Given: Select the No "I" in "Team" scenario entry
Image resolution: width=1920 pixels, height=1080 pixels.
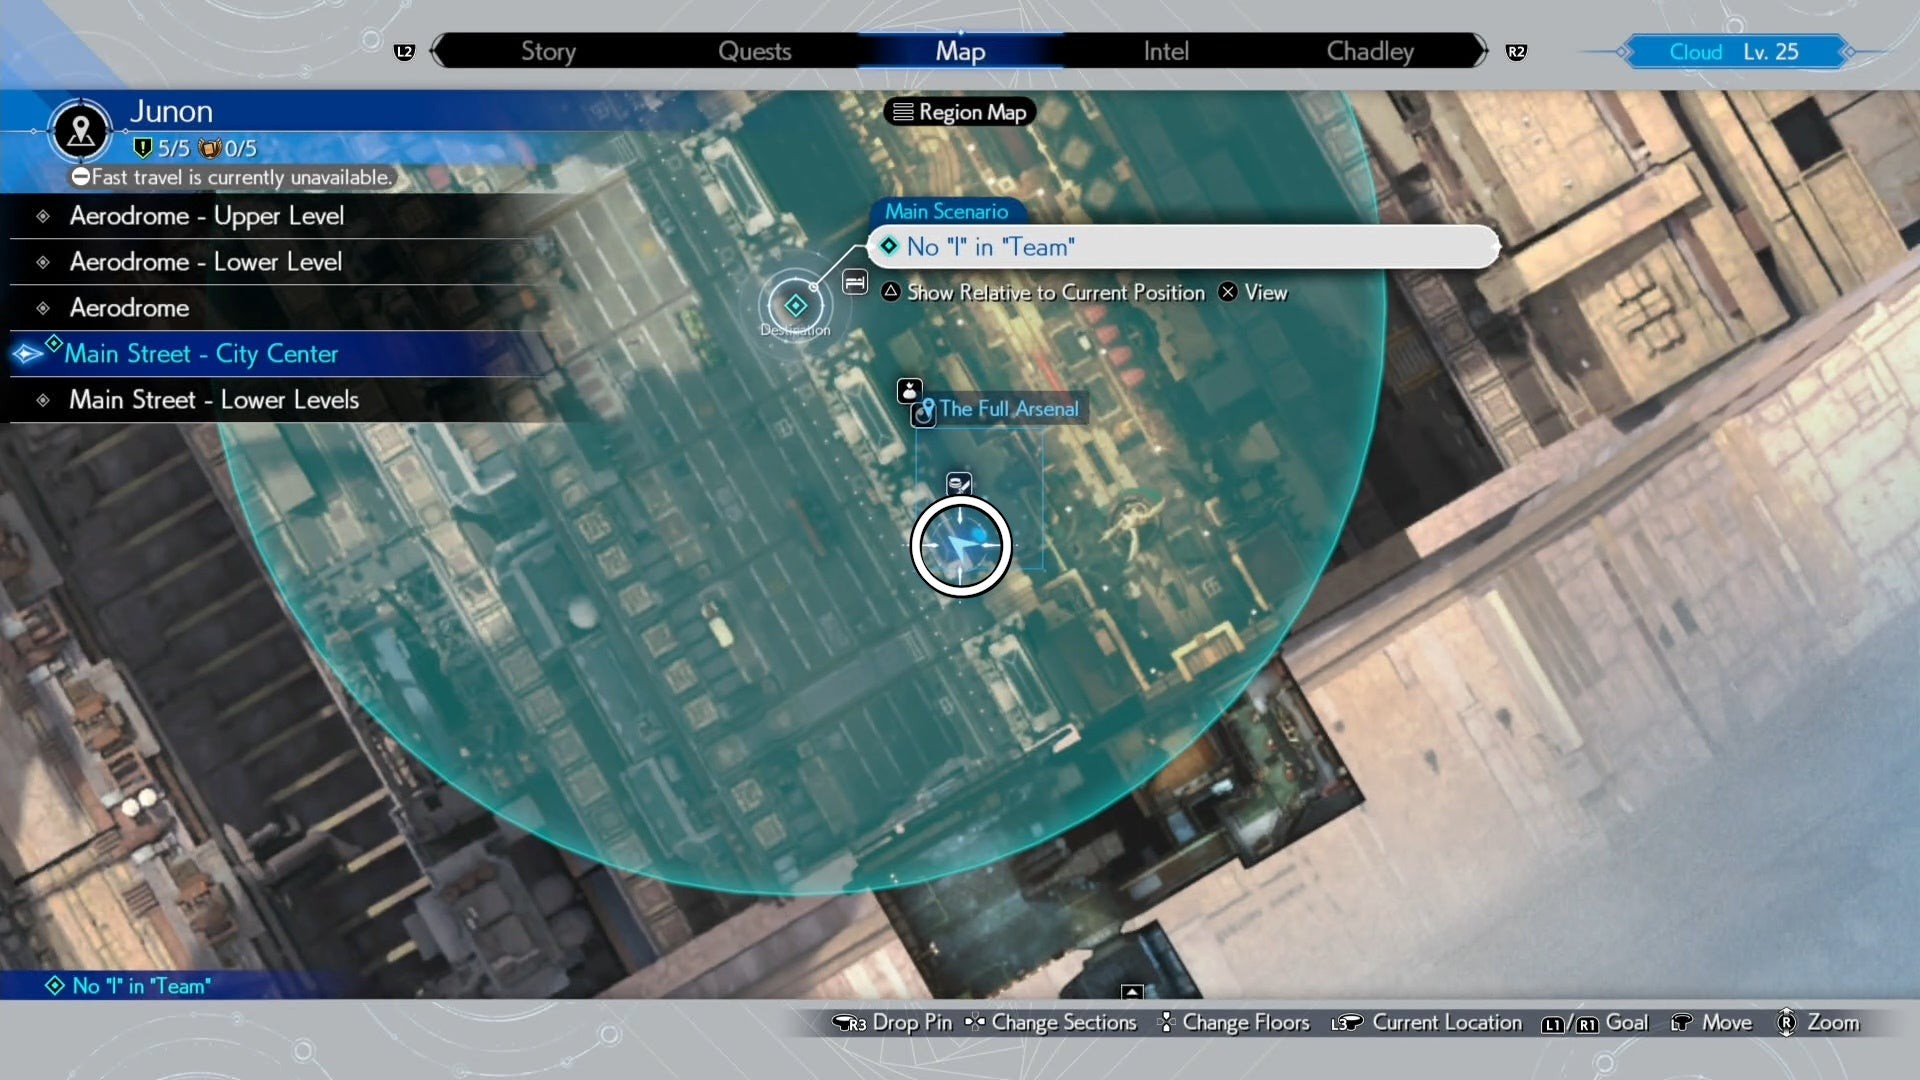Looking at the screenshot, I should tap(1183, 247).
